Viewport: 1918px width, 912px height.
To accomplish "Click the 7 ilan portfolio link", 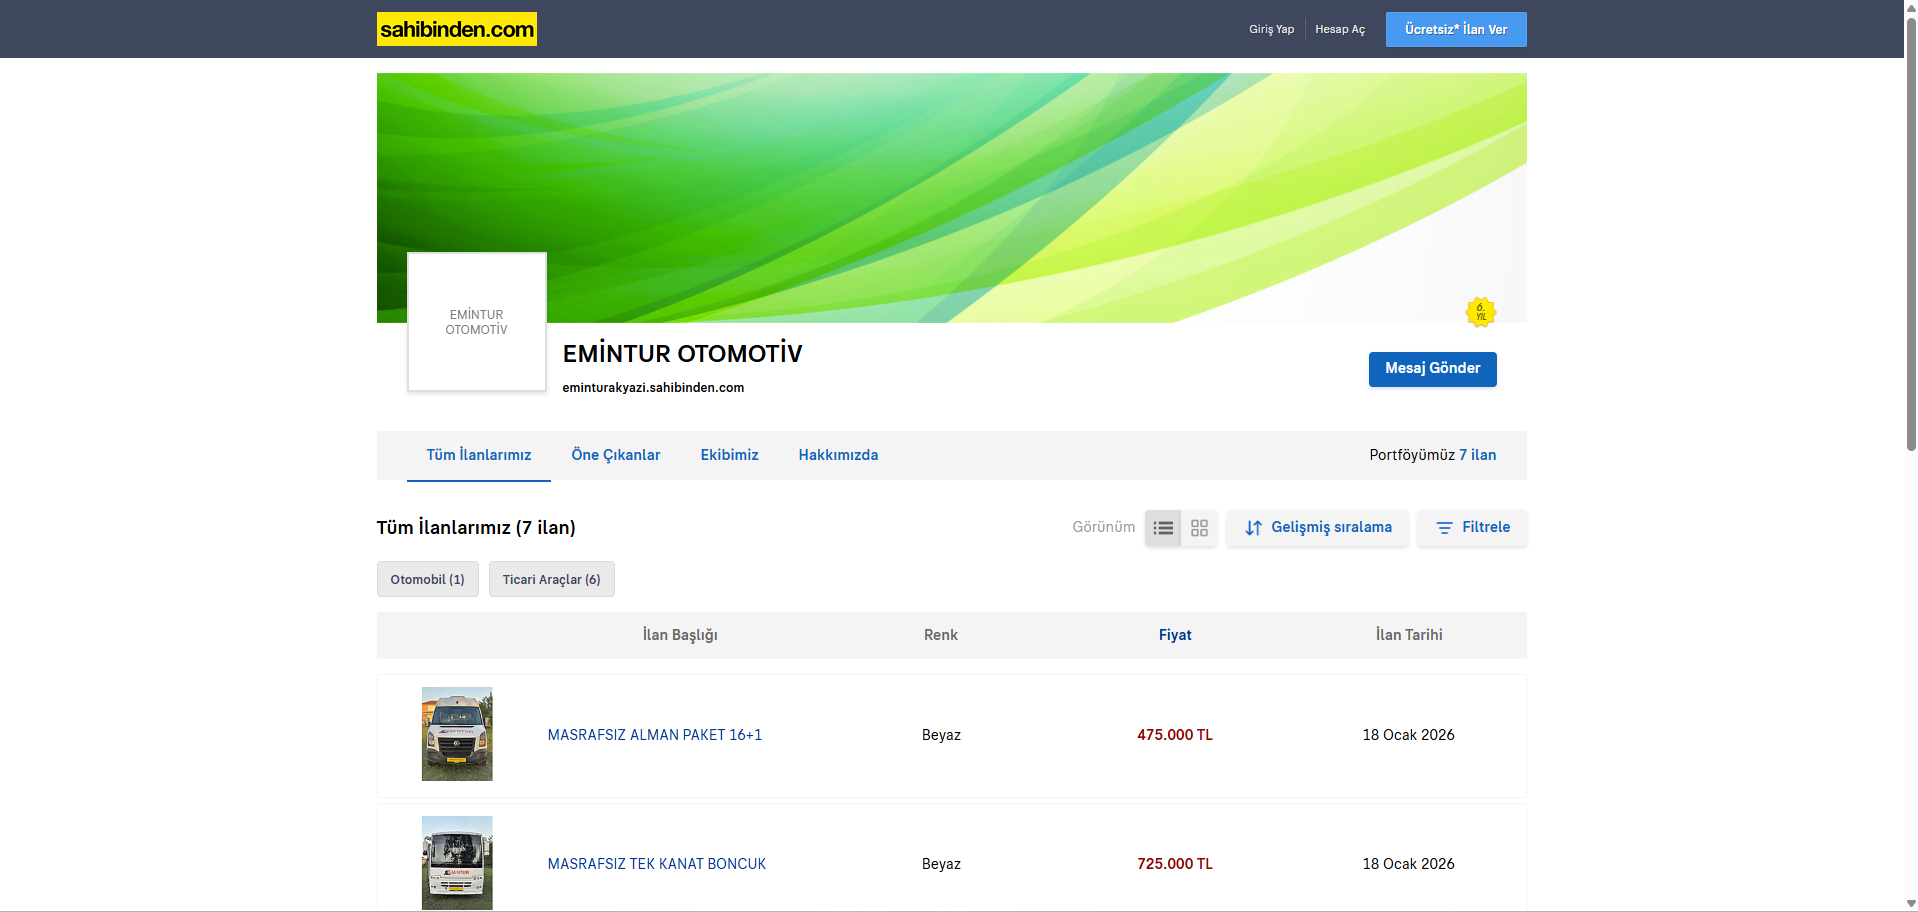I will pos(1477,455).
